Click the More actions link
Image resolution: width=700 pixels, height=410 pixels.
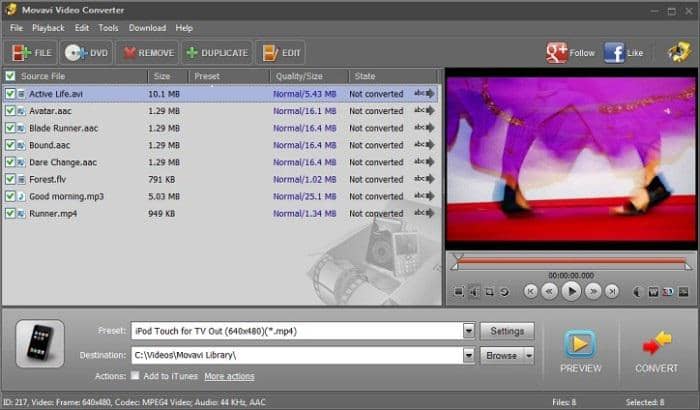(x=229, y=376)
